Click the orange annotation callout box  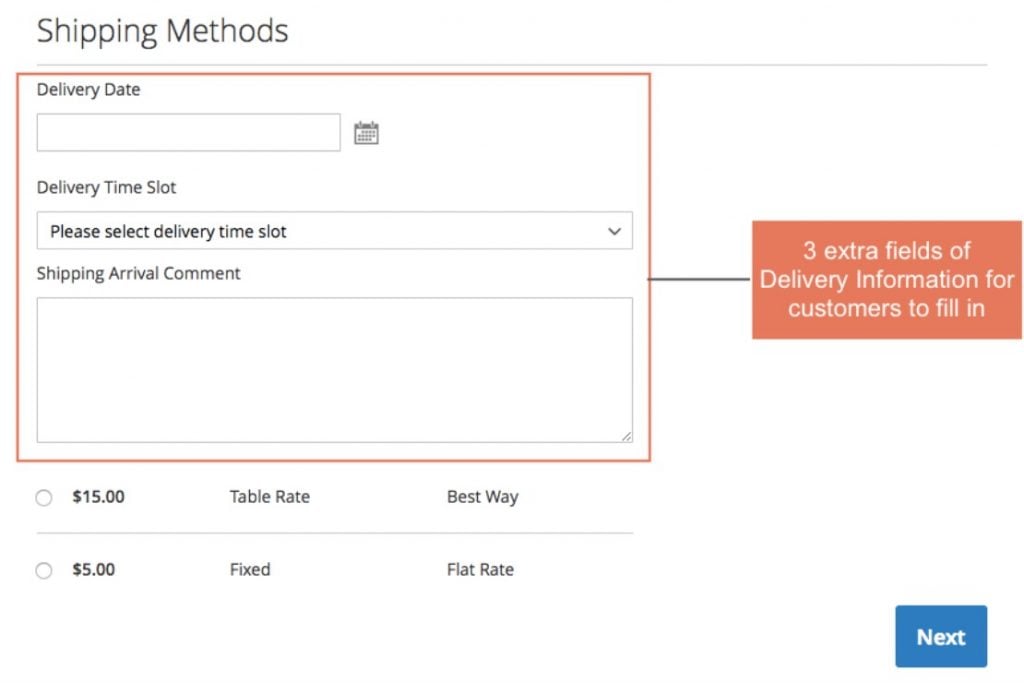(x=886, y=280)
